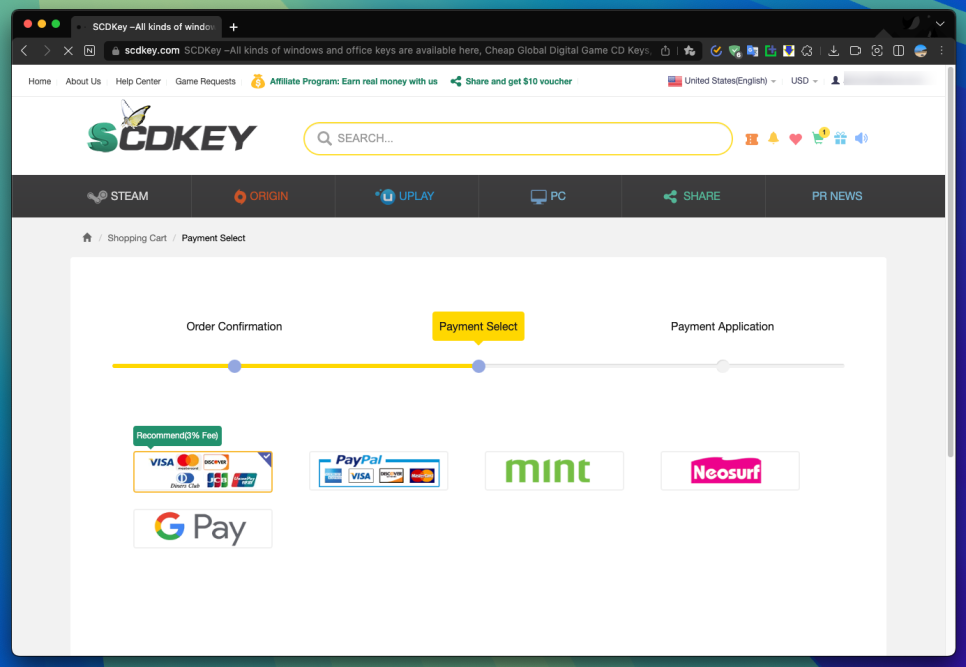
Task: Open the Affiliate Program link
Action: (344, 81)
